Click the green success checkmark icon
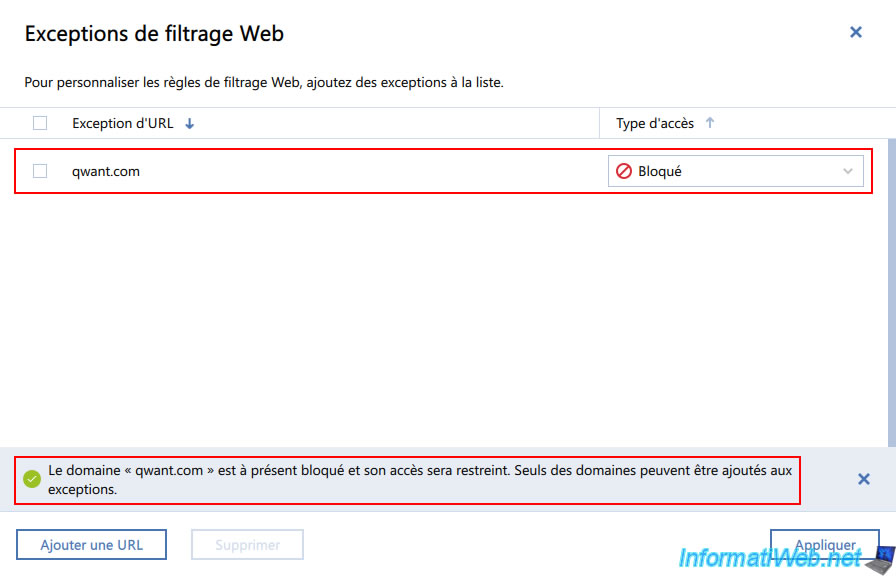Screen dimensions: 896x576 (x=32, y=479)
